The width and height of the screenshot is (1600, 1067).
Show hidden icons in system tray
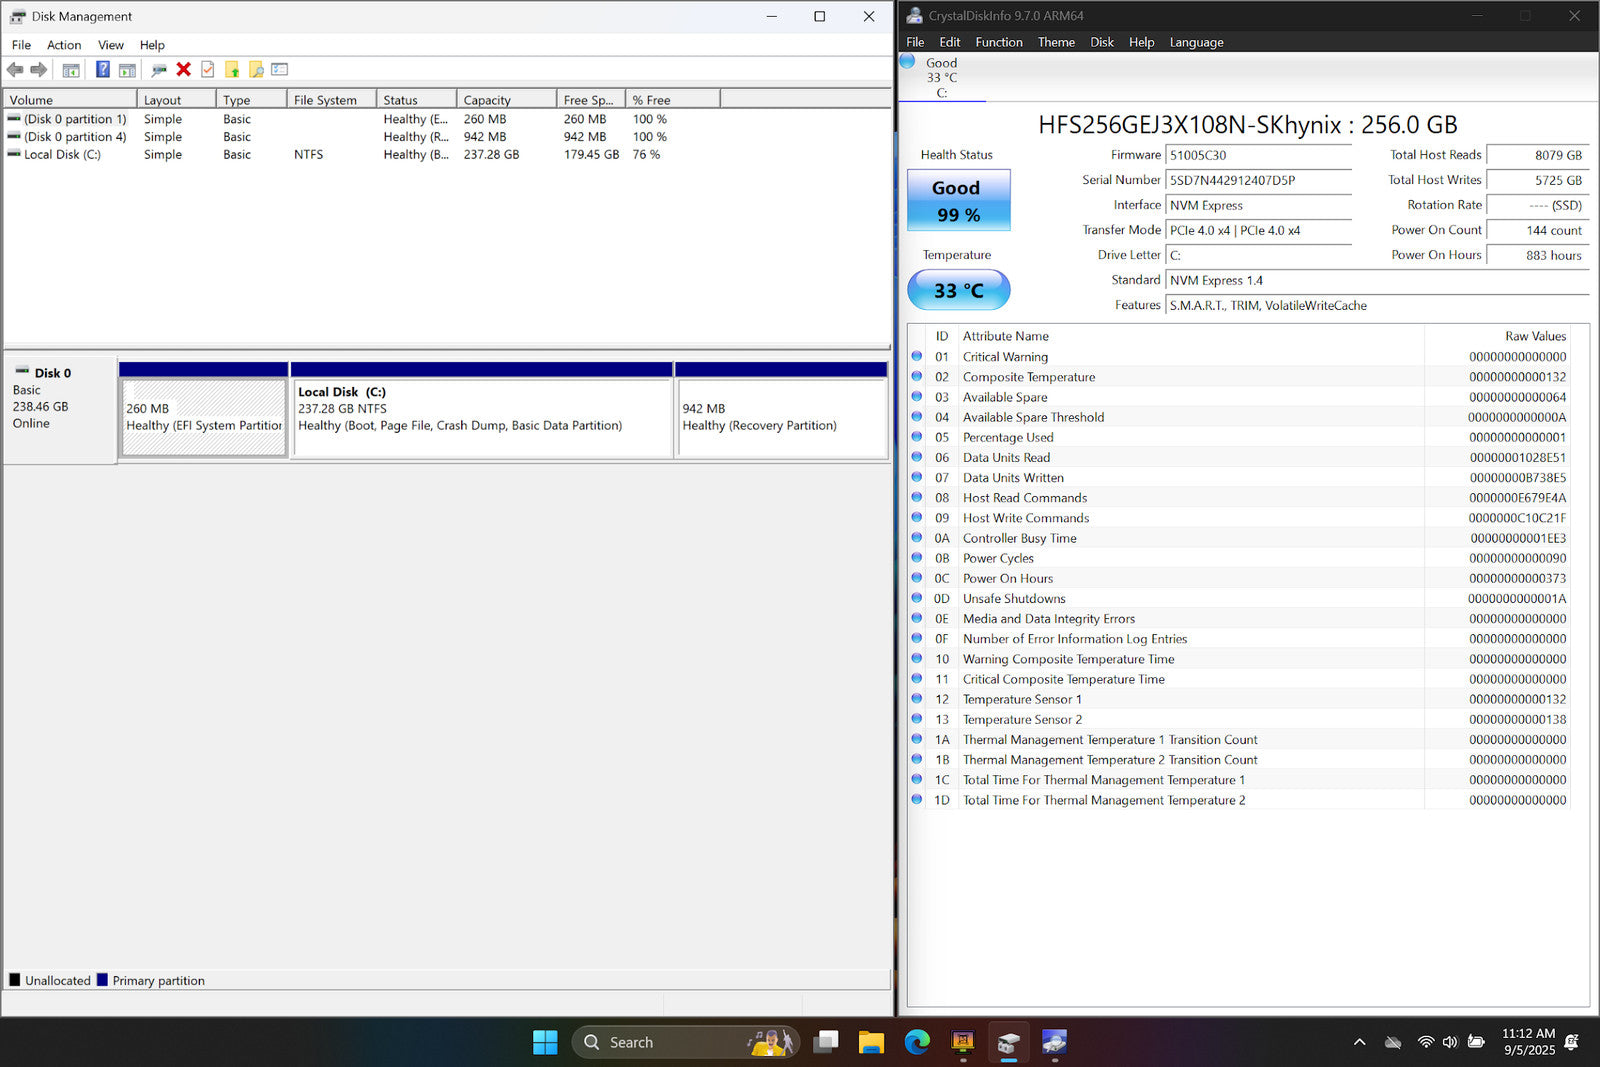pos(1359,1042)
